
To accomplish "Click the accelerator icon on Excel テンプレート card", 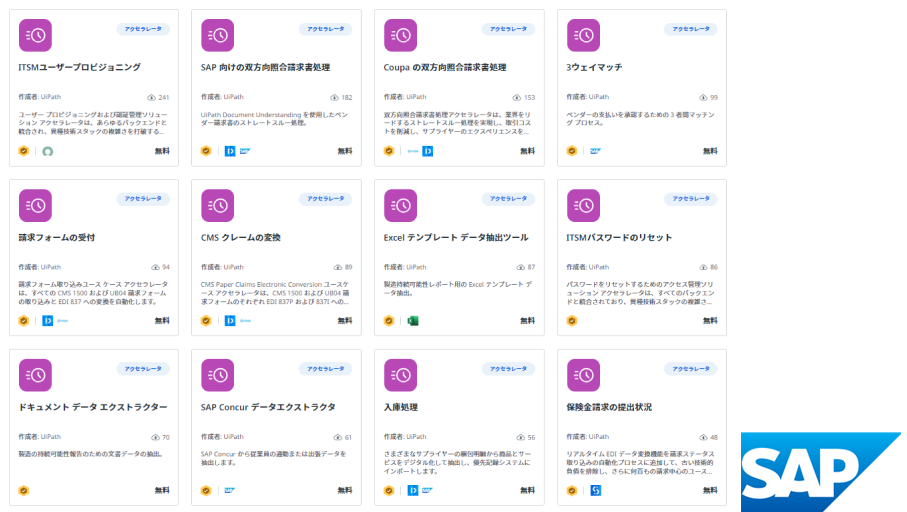I will [400, 205].
